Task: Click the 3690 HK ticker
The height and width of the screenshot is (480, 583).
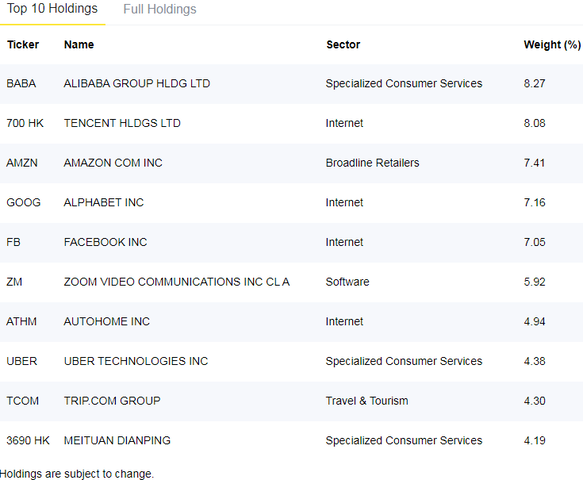Action: tap(28, 440)
